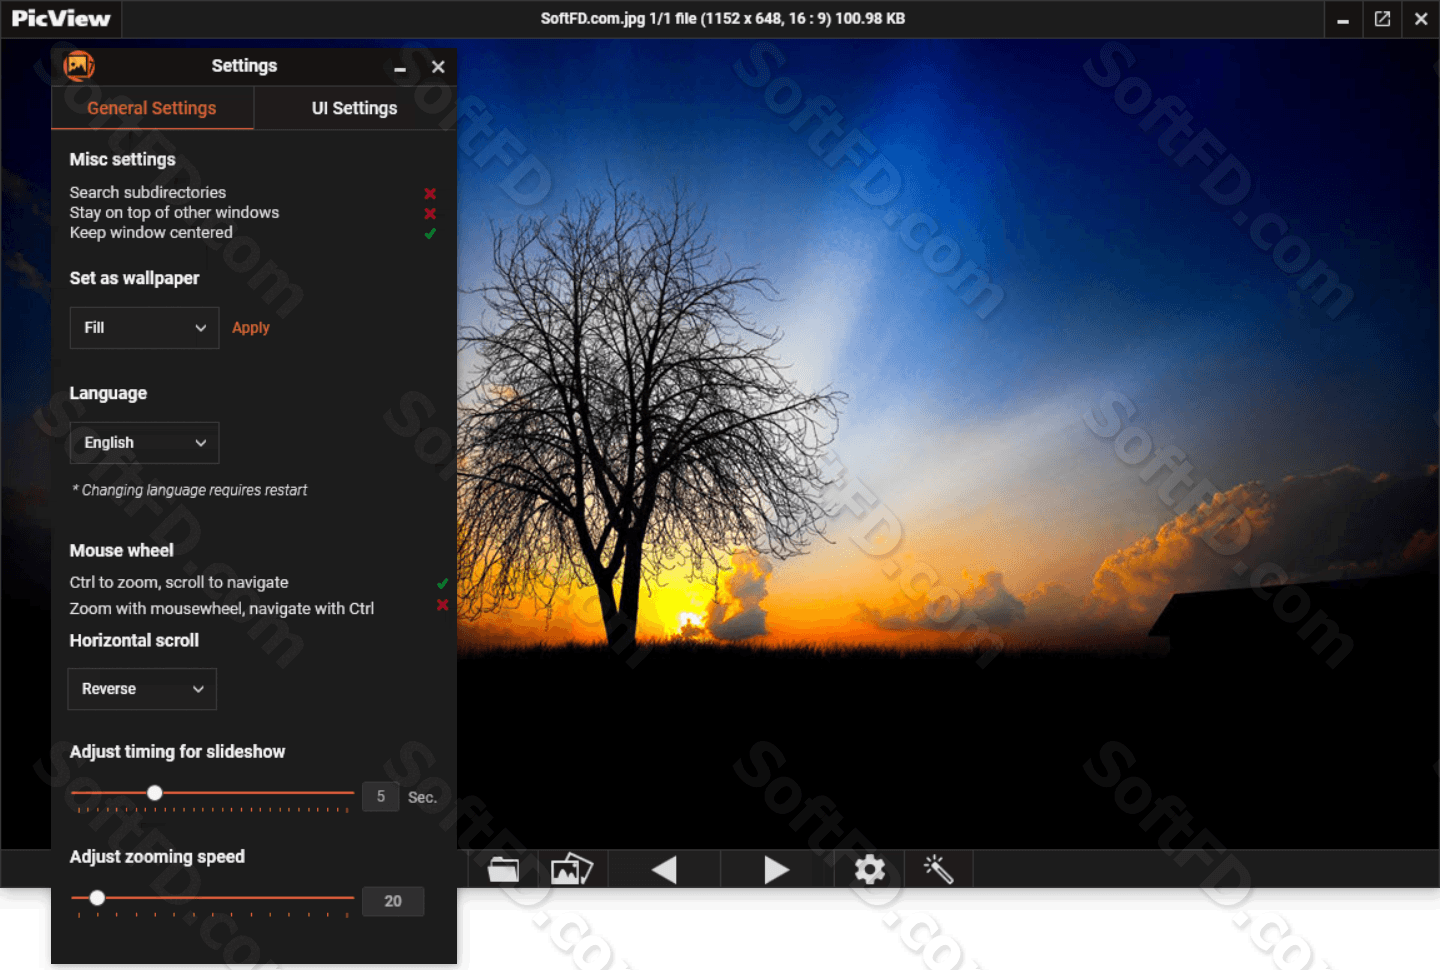Click the Changing language requires restart note
Viewport: 1440px width, 970px height.
click(x=190, y=490)
